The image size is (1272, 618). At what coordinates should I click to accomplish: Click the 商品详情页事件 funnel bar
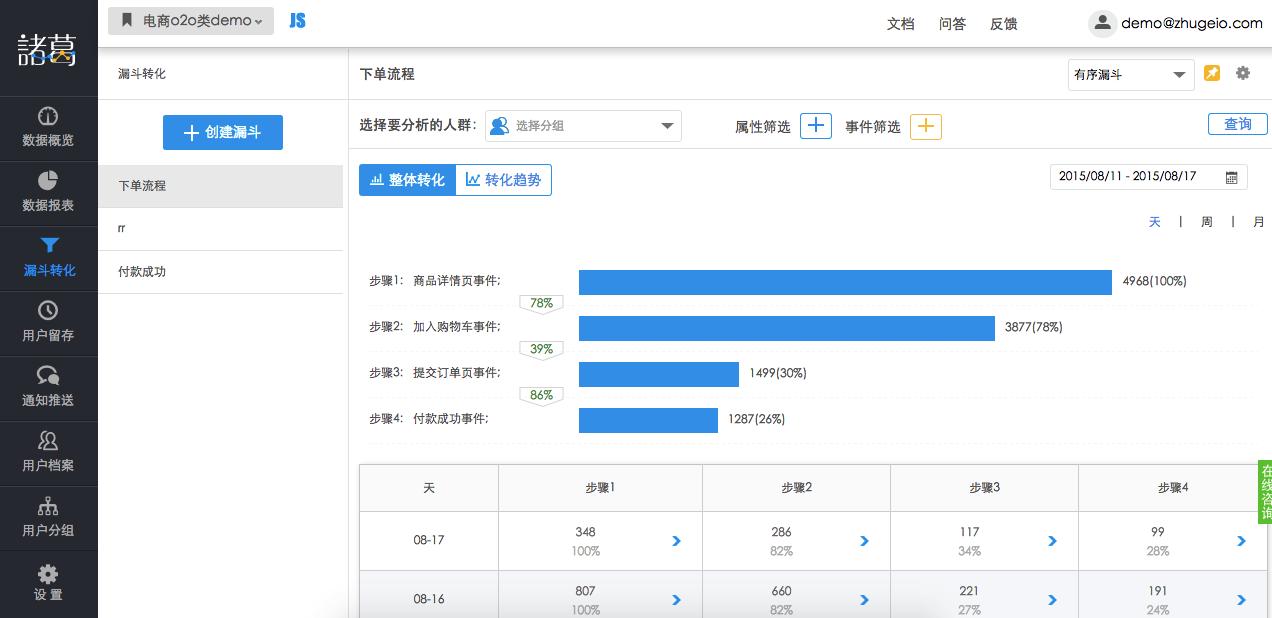click(845, 282)
